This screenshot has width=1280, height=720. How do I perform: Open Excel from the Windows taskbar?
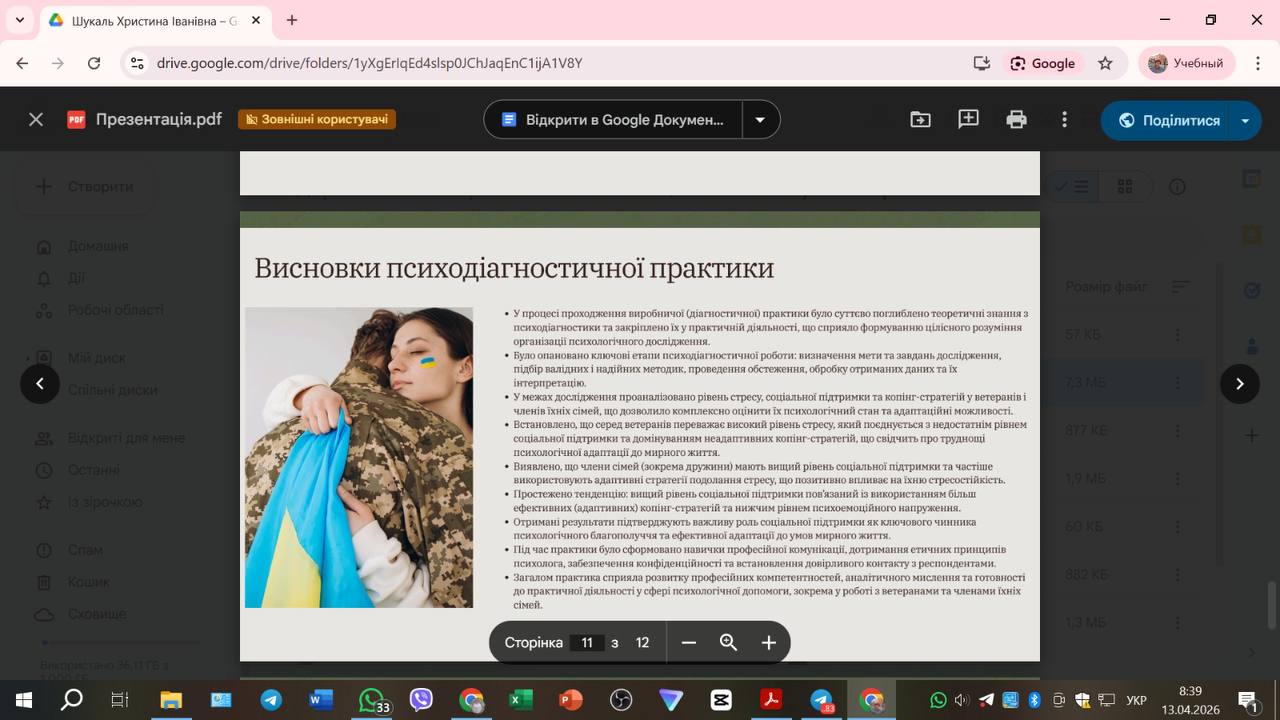tap(521, 700)
